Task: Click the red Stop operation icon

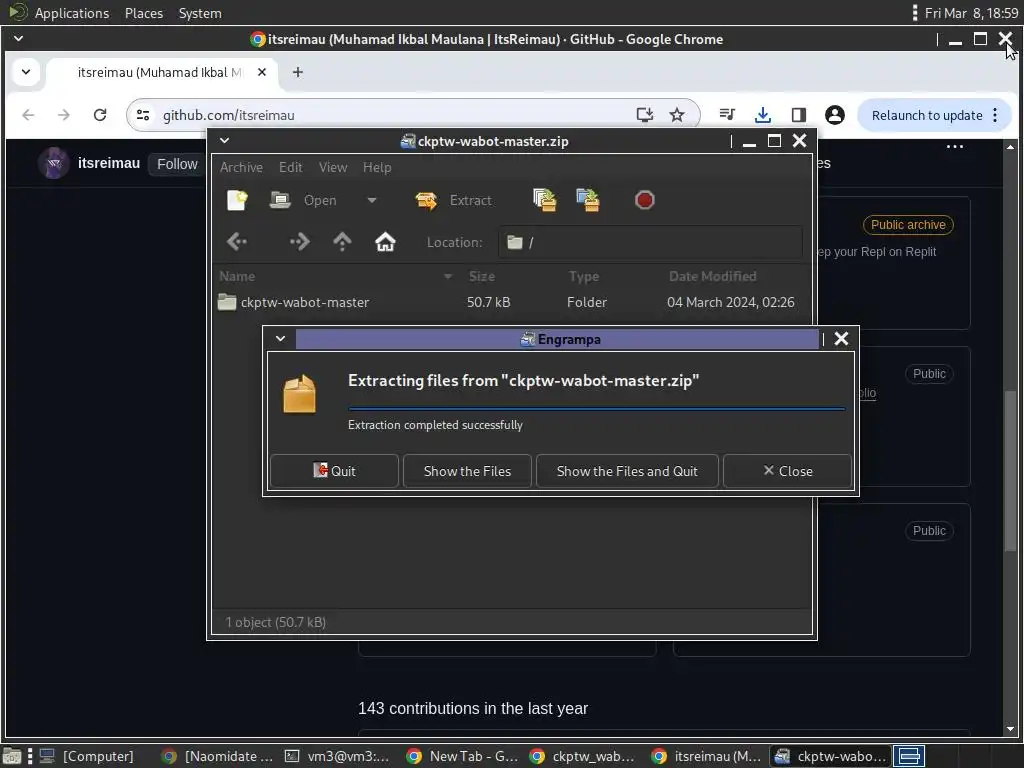Action: (644, 200)
